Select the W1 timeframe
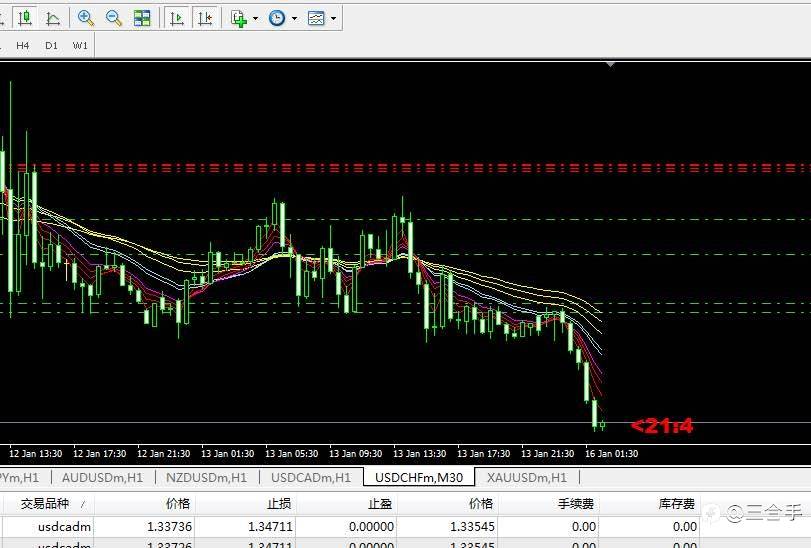Viewport: 811px width, 548px height. [x=80, y=45]
